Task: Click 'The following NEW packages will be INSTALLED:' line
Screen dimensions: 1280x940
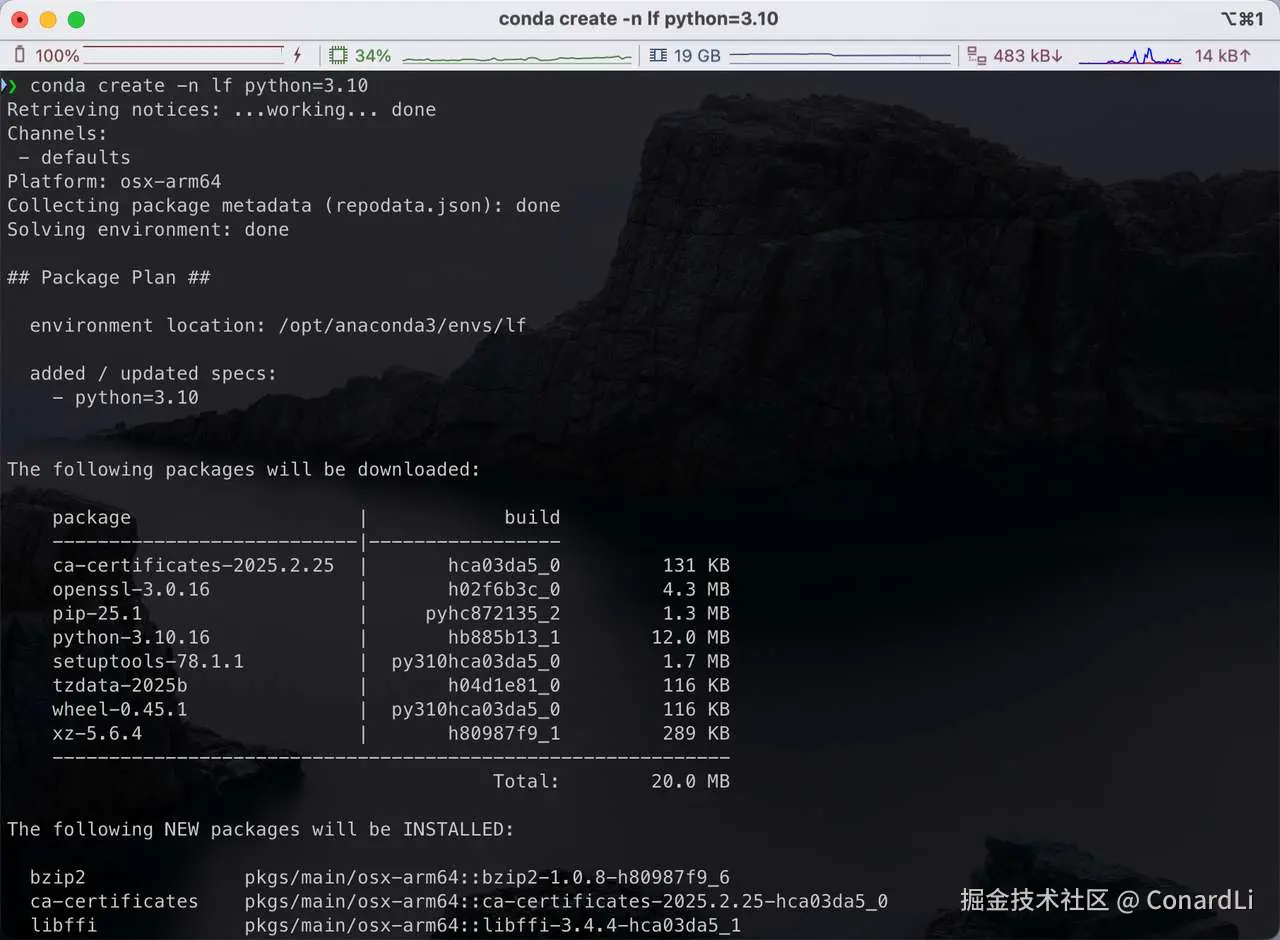Action: [261, 830]
